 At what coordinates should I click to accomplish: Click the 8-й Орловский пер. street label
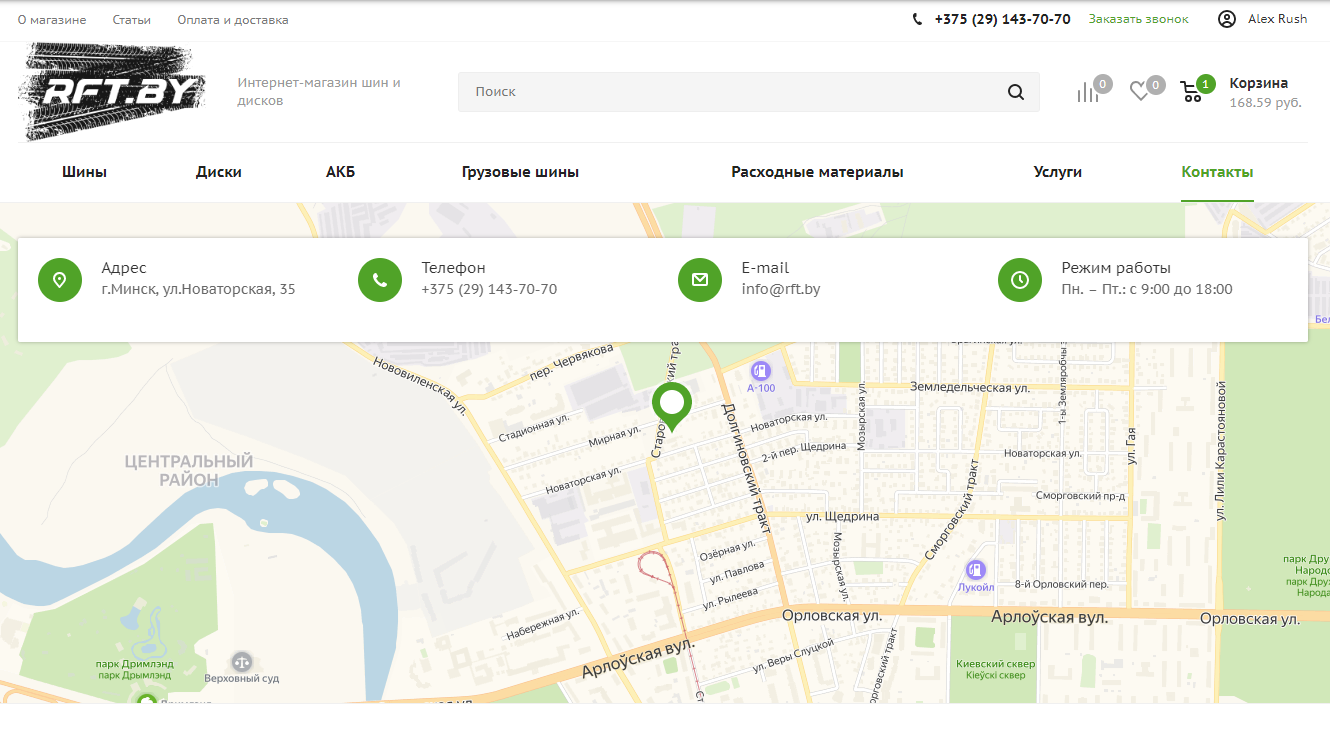tap(1061, 584)
